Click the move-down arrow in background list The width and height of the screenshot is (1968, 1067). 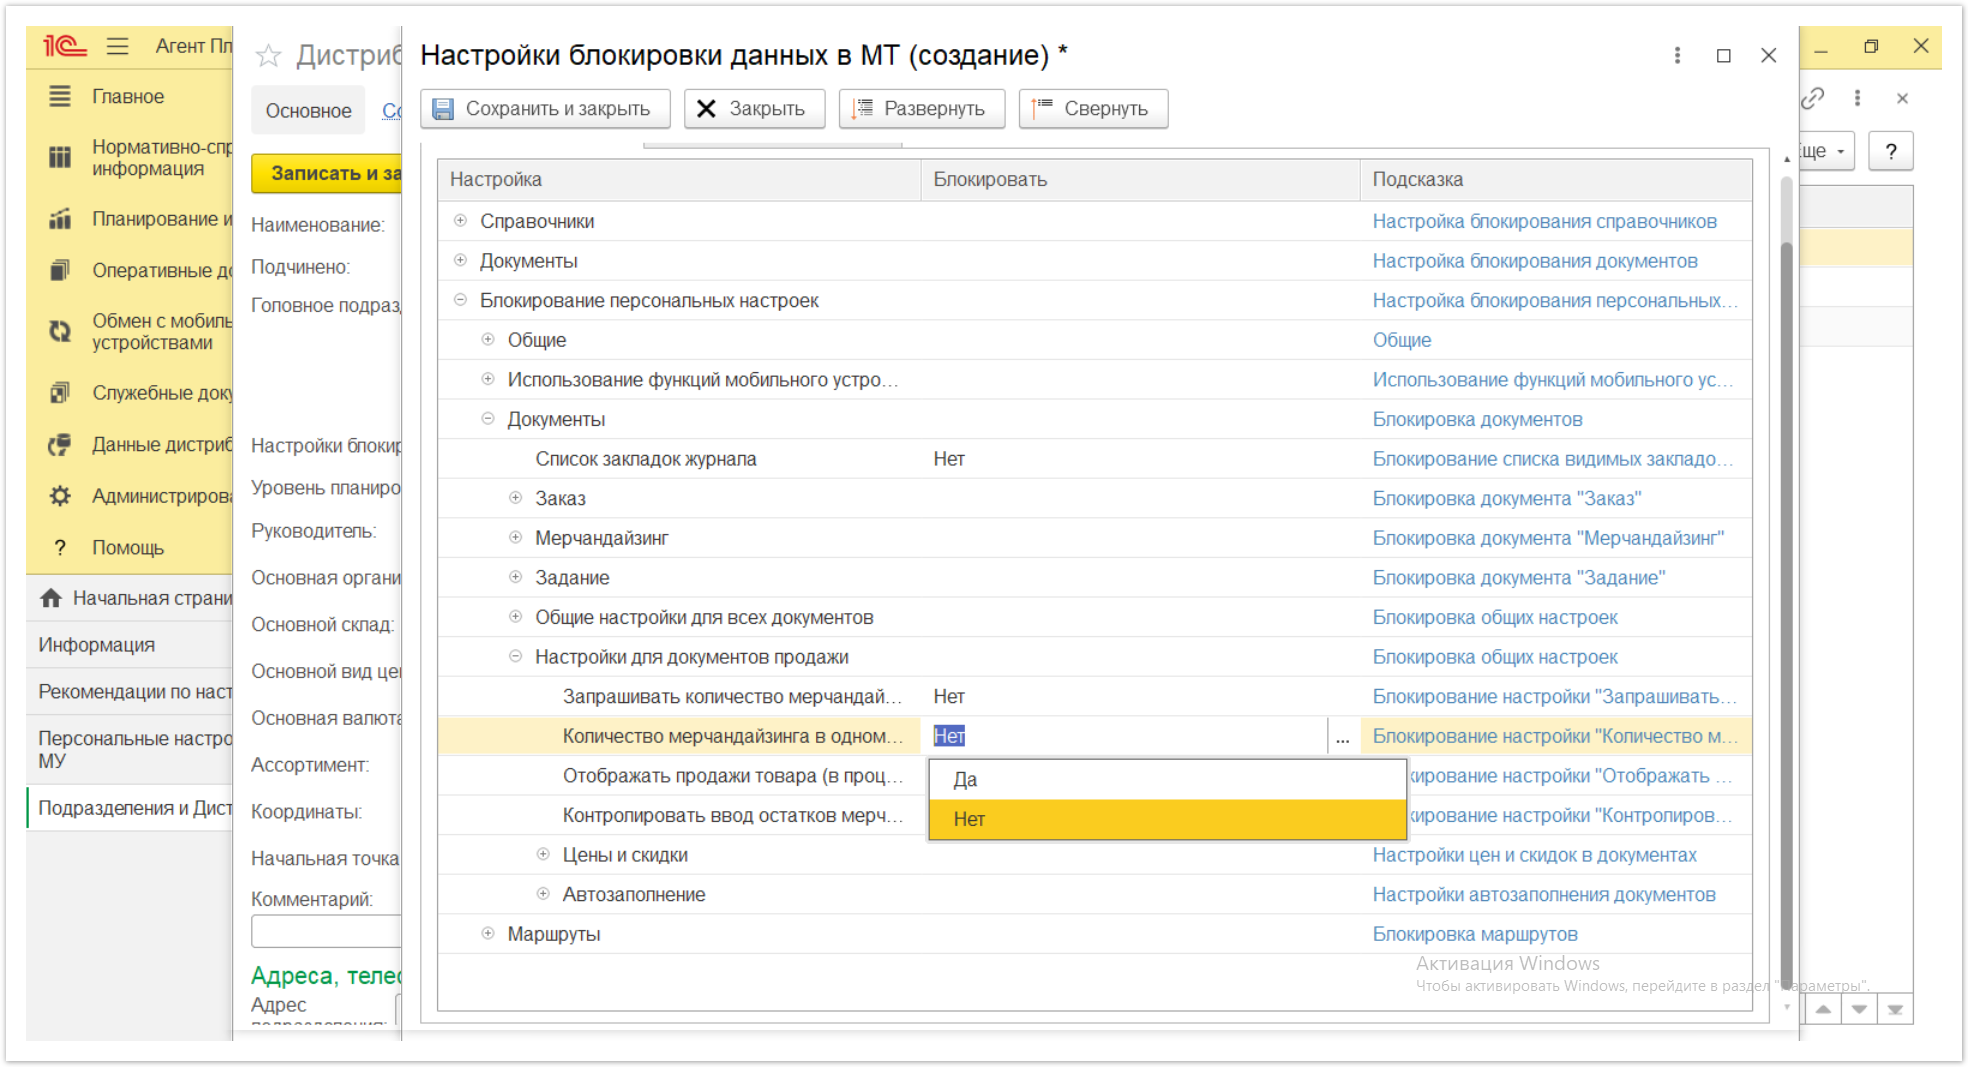click(x=1858, y=1009)
